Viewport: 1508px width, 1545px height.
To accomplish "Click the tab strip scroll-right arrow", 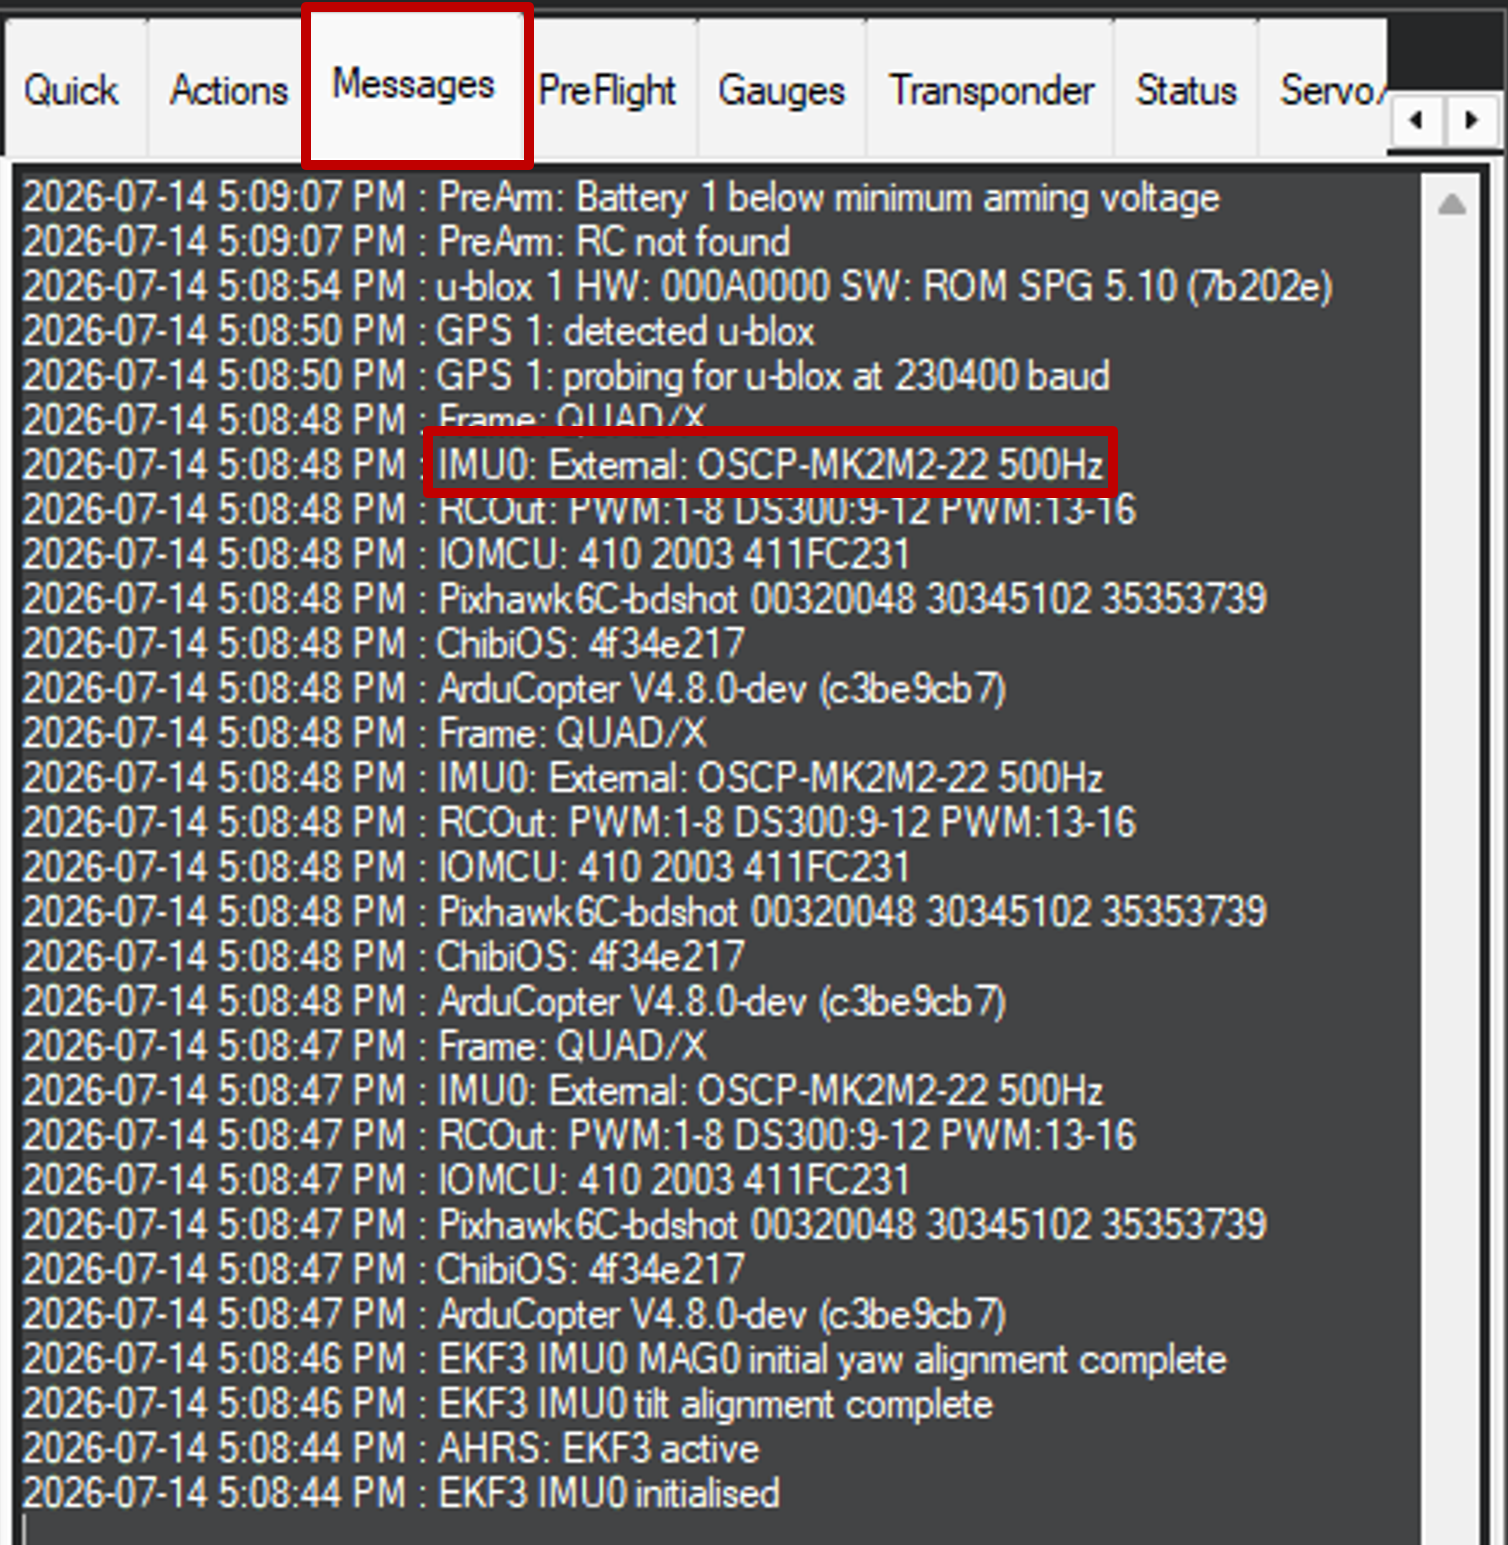I will pos(1471,120).
